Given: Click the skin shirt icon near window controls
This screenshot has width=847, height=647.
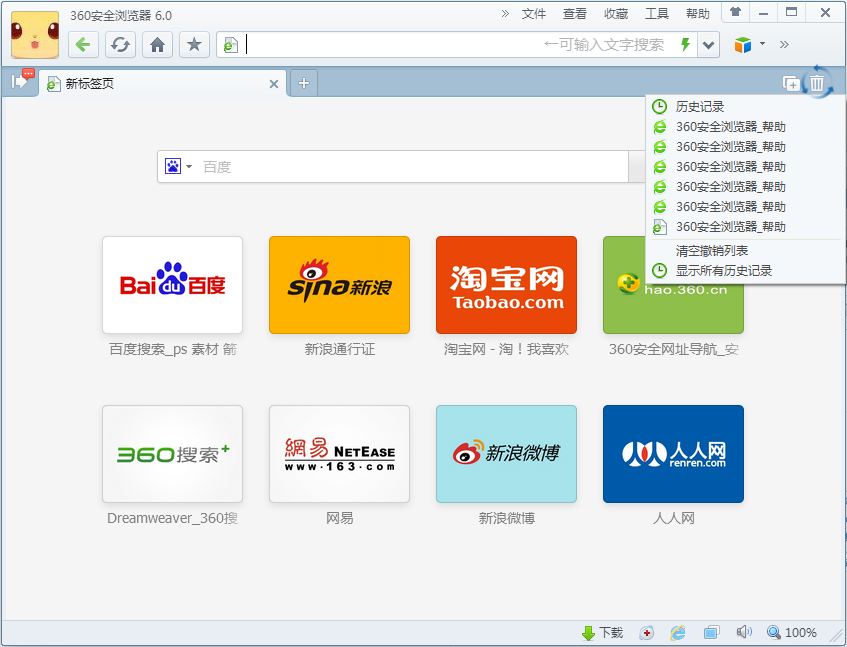Looking at the screenshot, I should [734, 12].
